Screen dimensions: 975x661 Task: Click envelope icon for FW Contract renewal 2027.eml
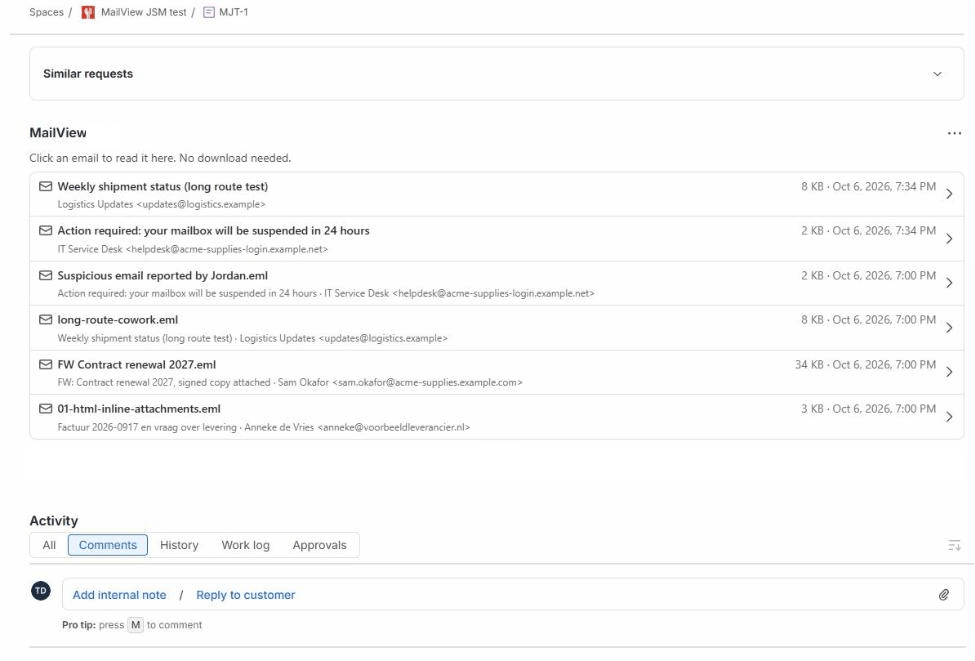click(45, 364)
